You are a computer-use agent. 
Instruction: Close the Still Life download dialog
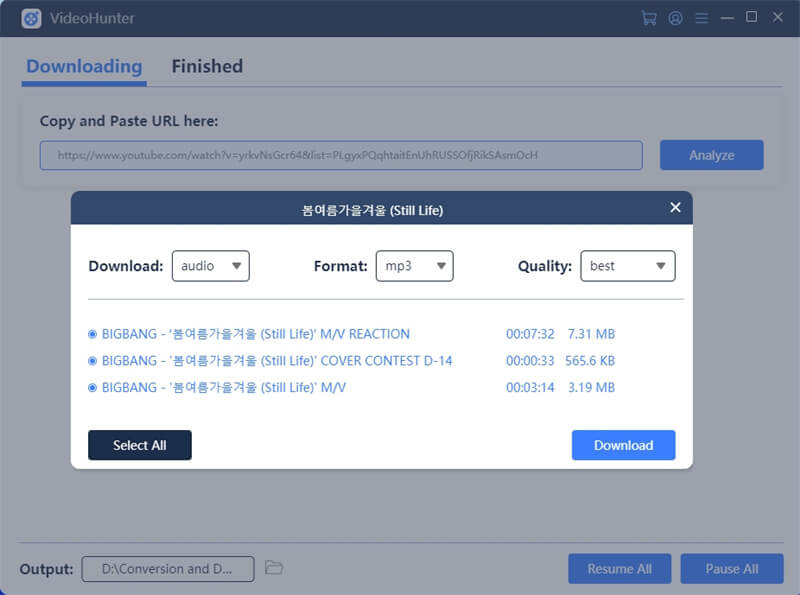[675, 207]
